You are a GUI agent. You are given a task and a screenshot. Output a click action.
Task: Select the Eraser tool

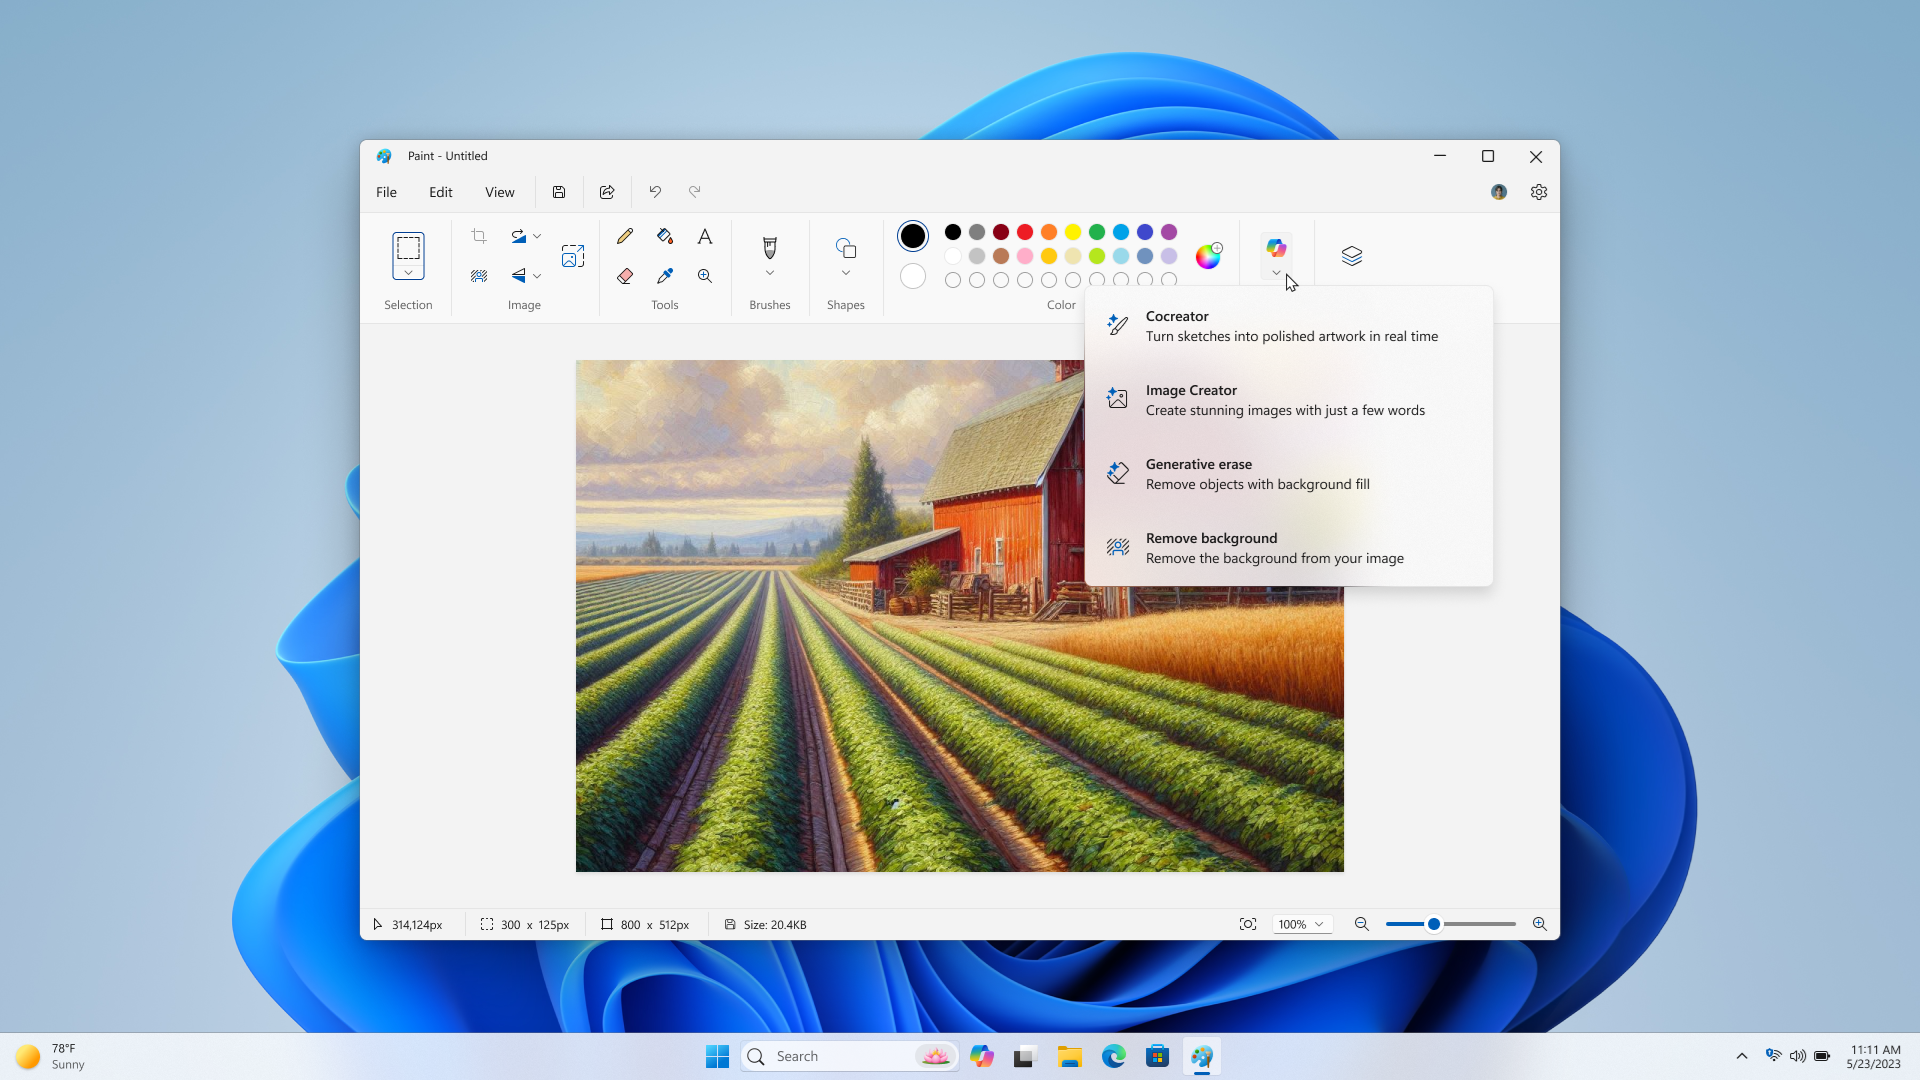[x=624, y=276]
